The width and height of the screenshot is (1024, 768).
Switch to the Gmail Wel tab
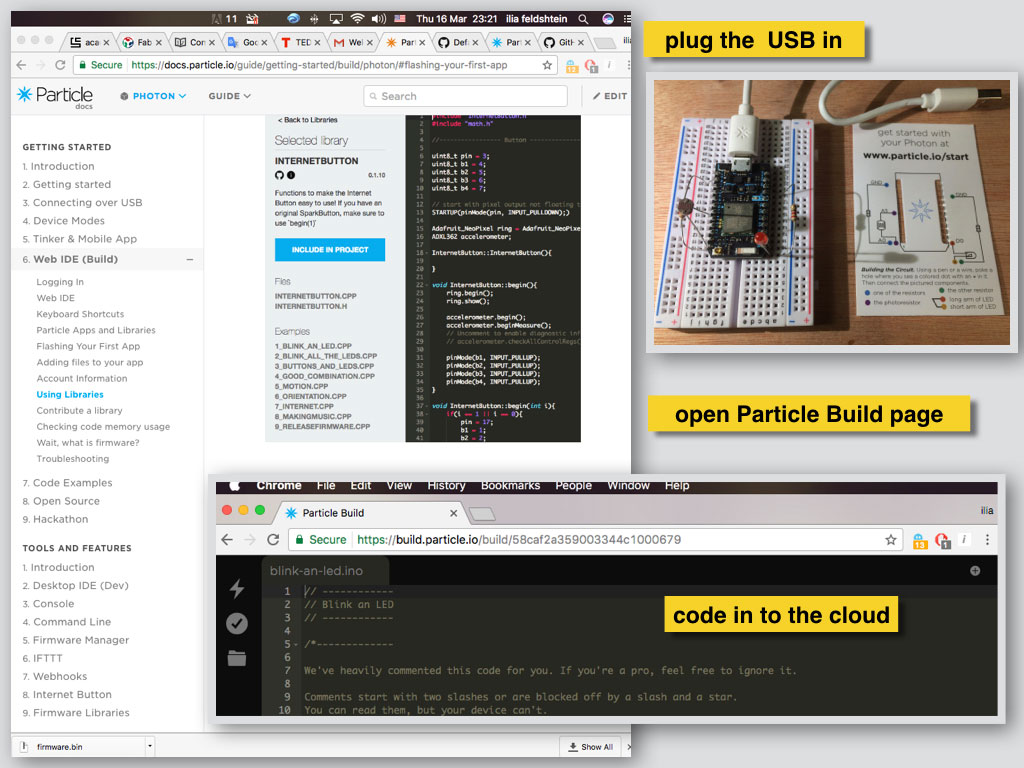[354, 42]
